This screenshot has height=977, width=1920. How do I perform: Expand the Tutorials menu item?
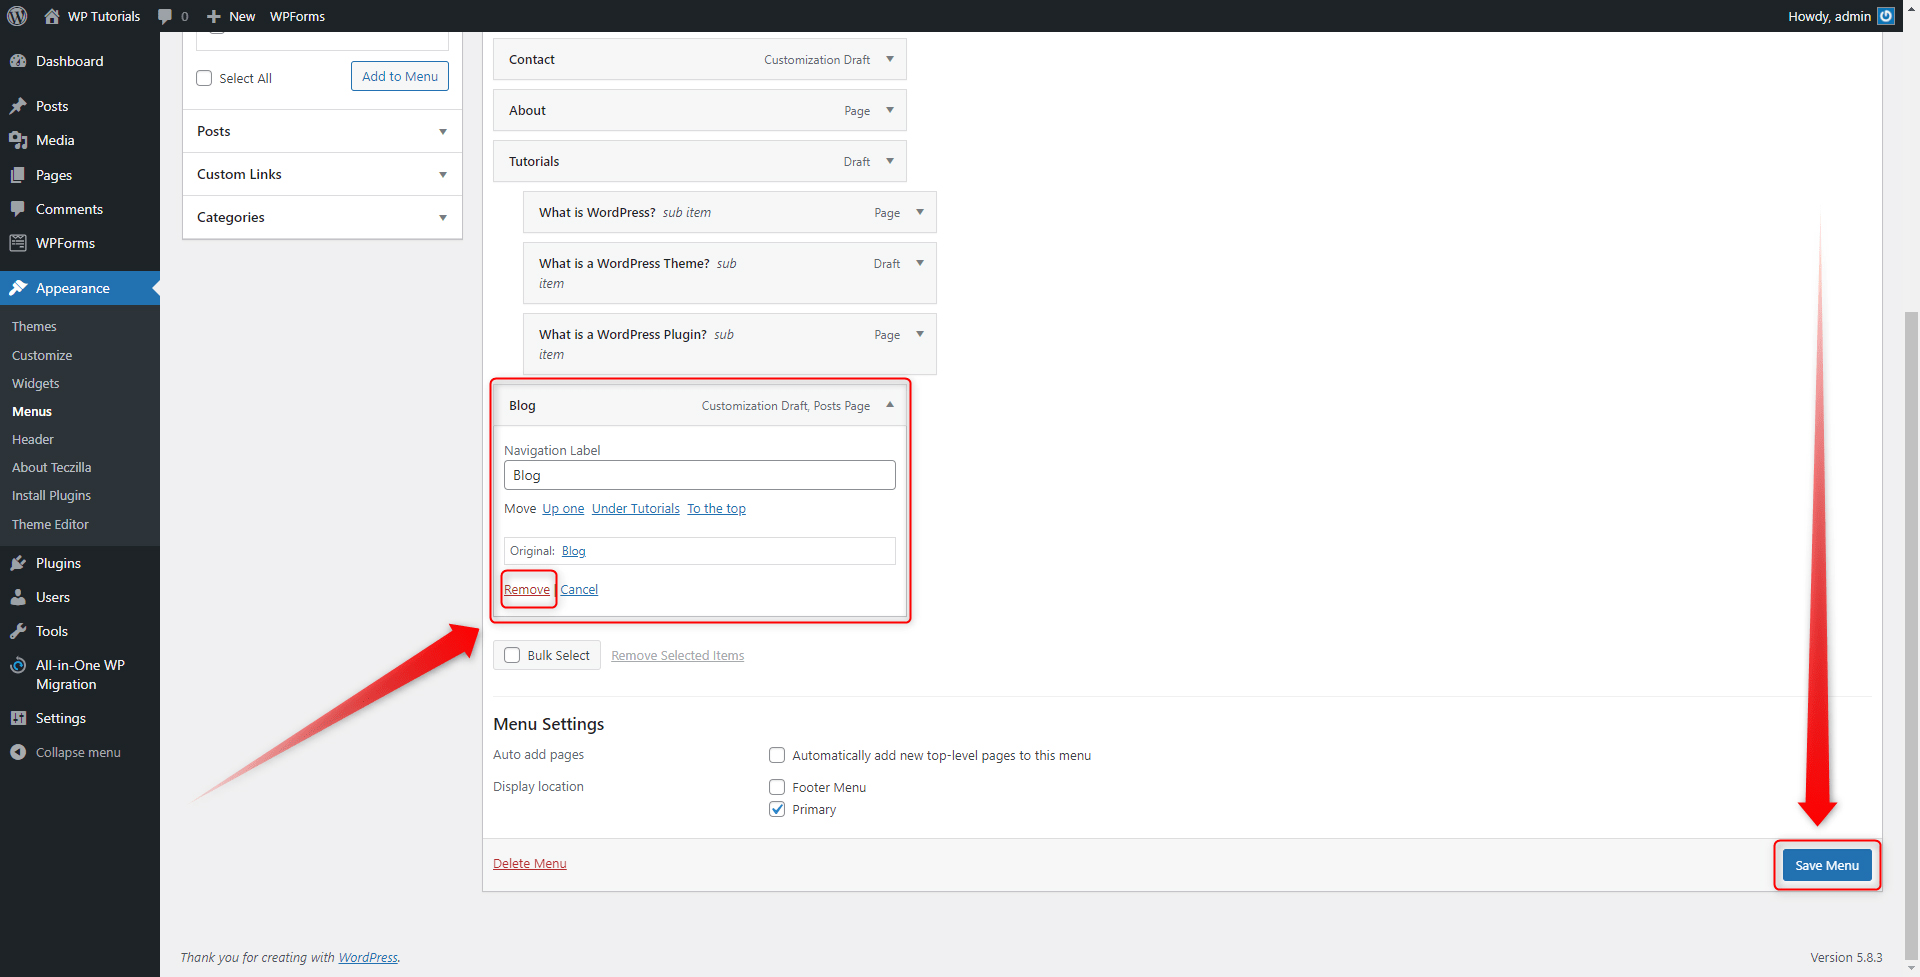tap(890, 161)
